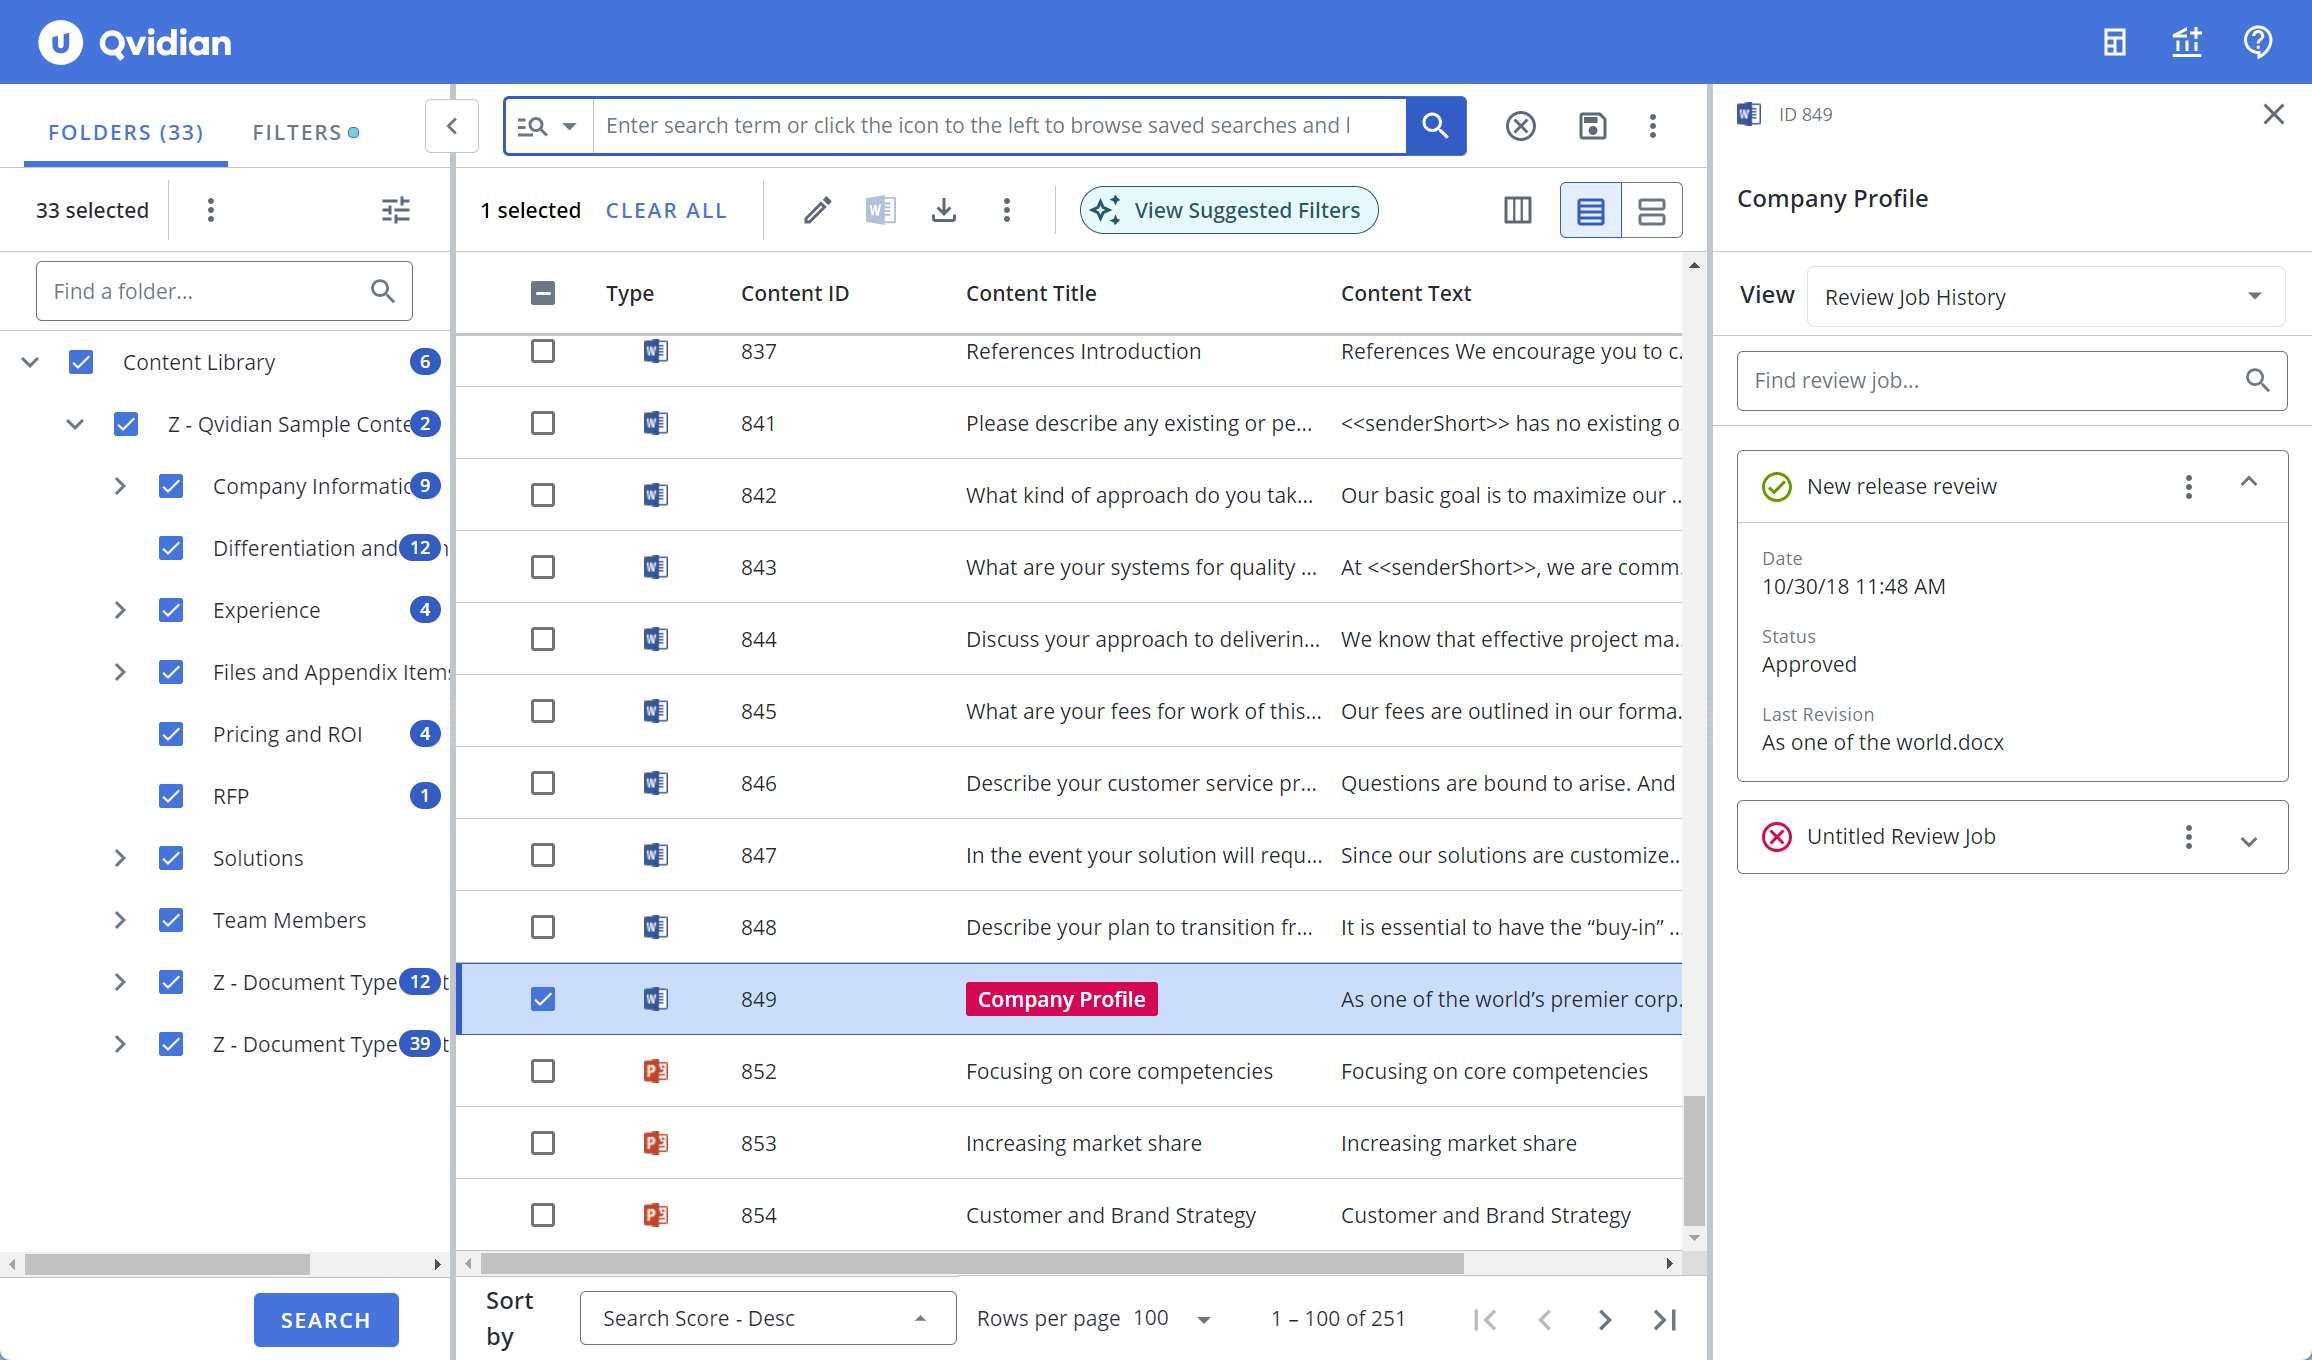The width and height of the screenshot is (2312, 1360).
Task: Collapse the folders sidebar with arrow button
Action: 452,126
